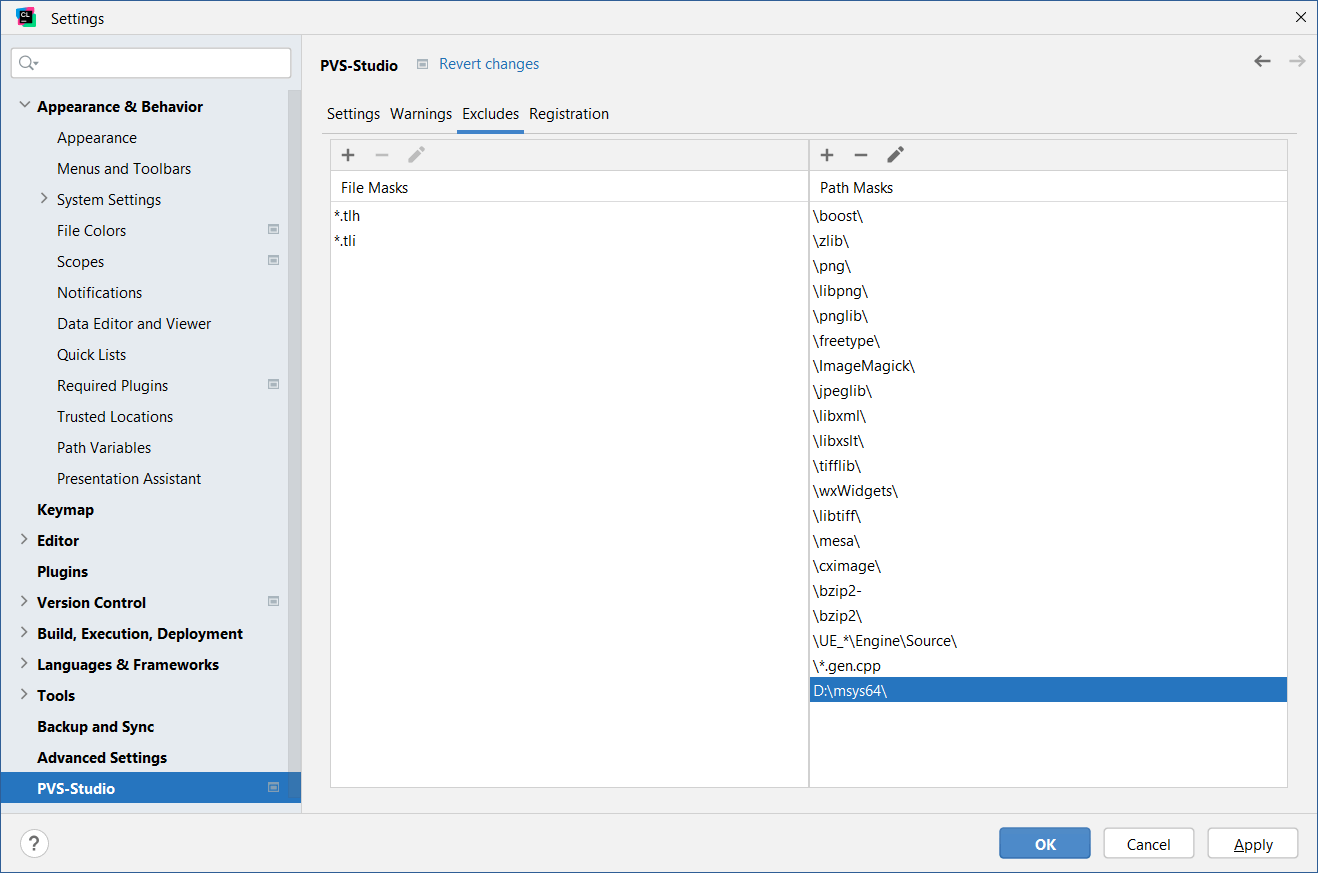Image resolution: width=1318 pixels, height=873 pixels.
Task: Collapse the Appearance & Behavior section
Action: coord(24,106)
